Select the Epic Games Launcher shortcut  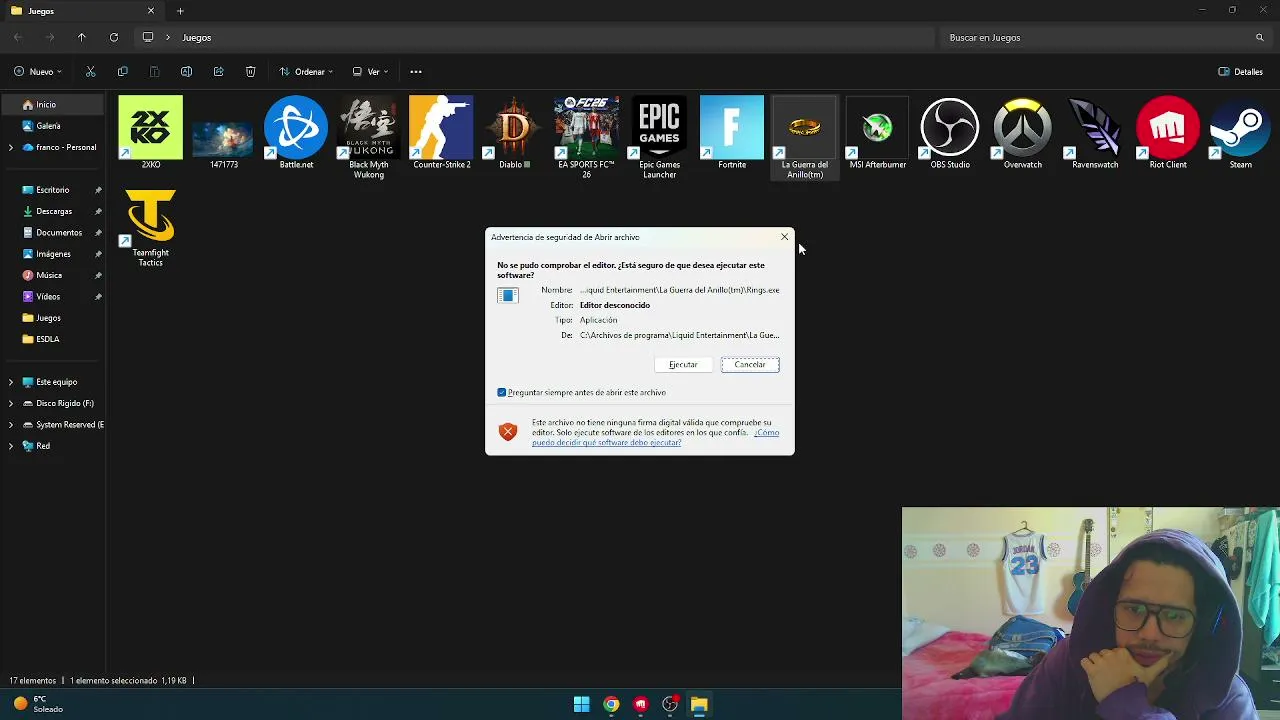point(659,137)
